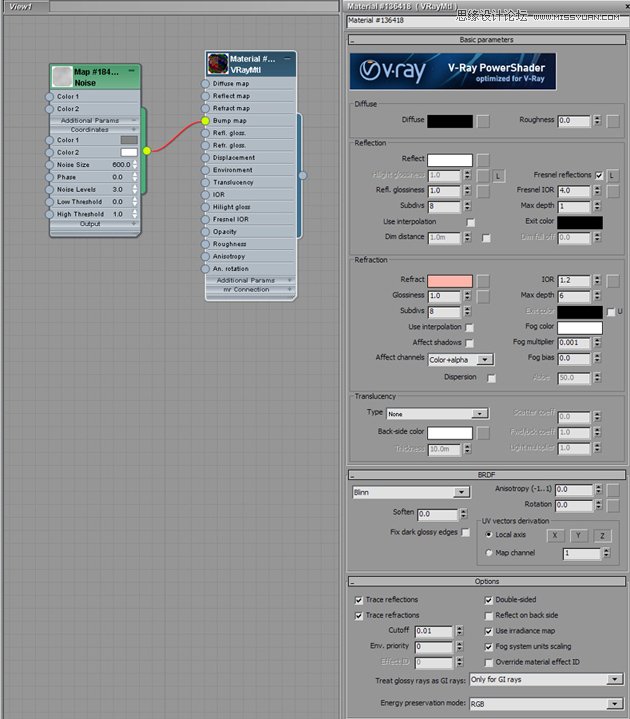The width and height of the screenshot is (630, 719).
Task: Switch to the View1 tab
Action: point(25,6)
